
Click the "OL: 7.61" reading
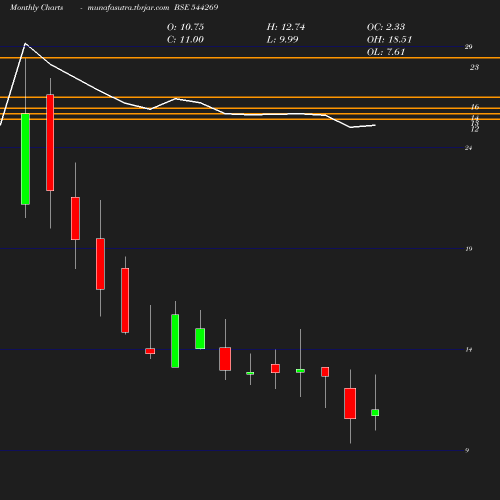point(386,52)
